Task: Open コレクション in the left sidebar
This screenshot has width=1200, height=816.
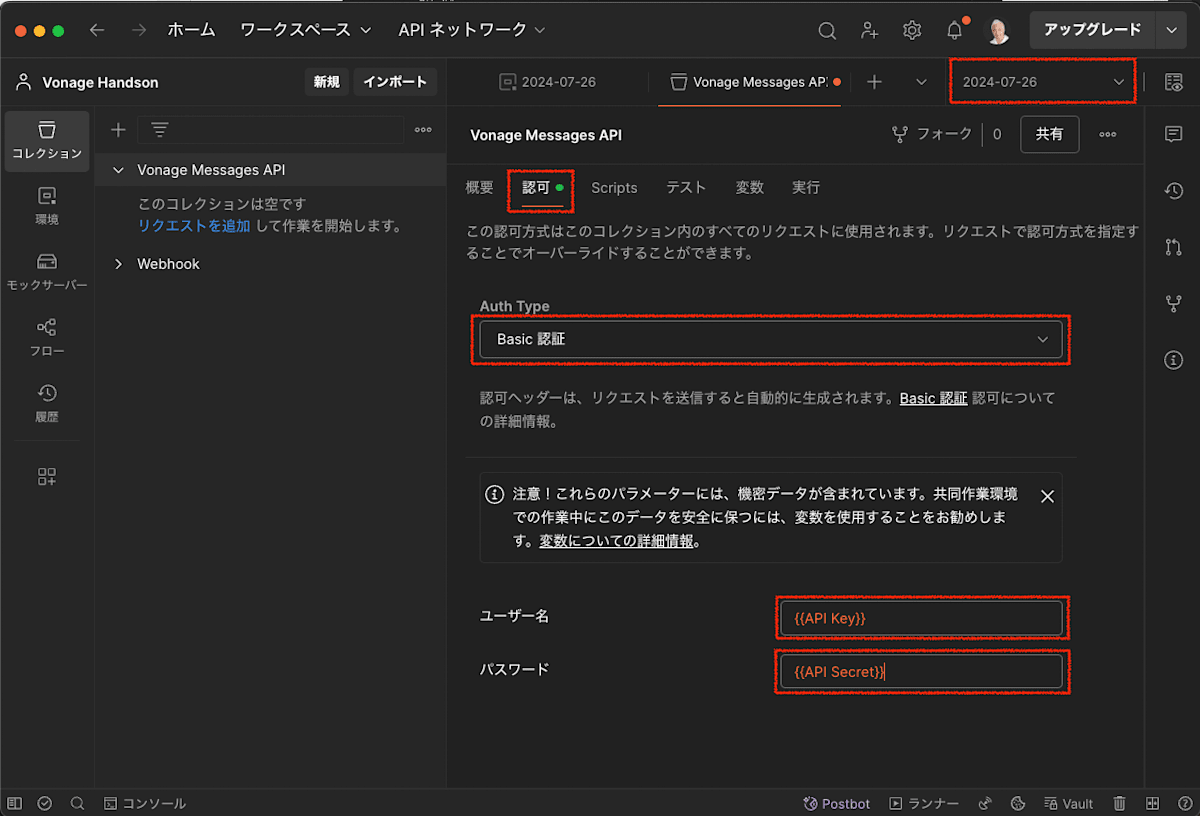Action: tap(46, 140)
